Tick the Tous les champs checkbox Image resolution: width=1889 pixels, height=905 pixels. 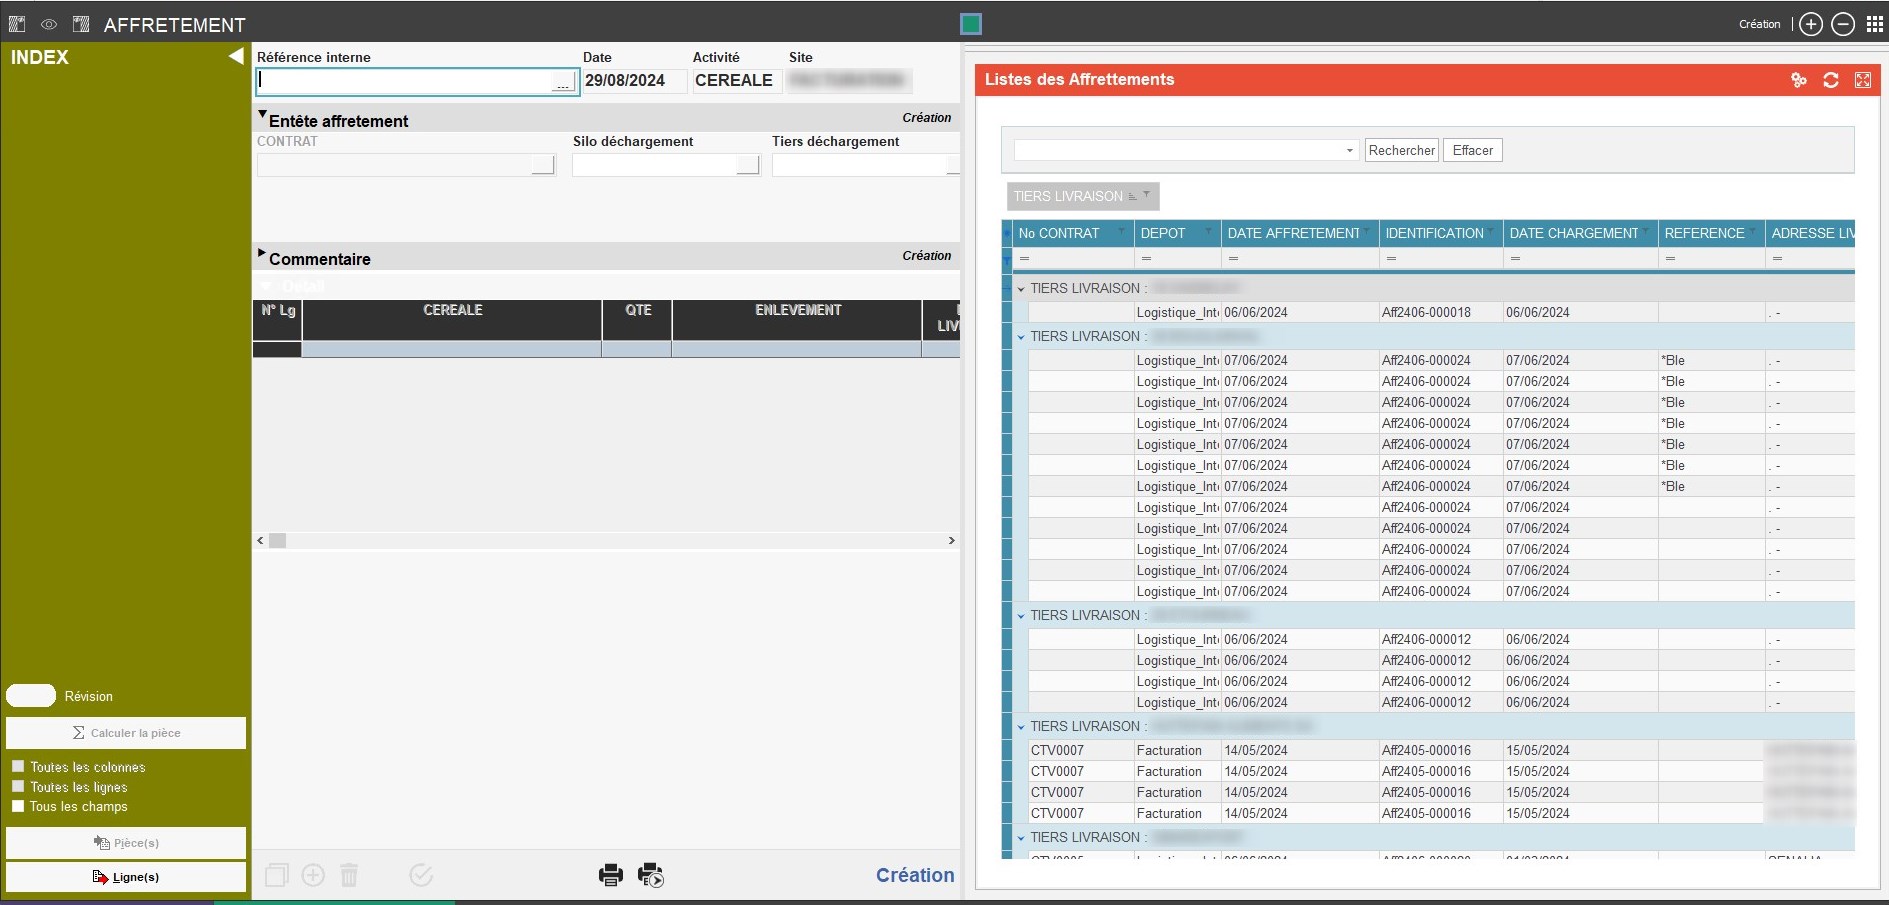click(18, 806)
